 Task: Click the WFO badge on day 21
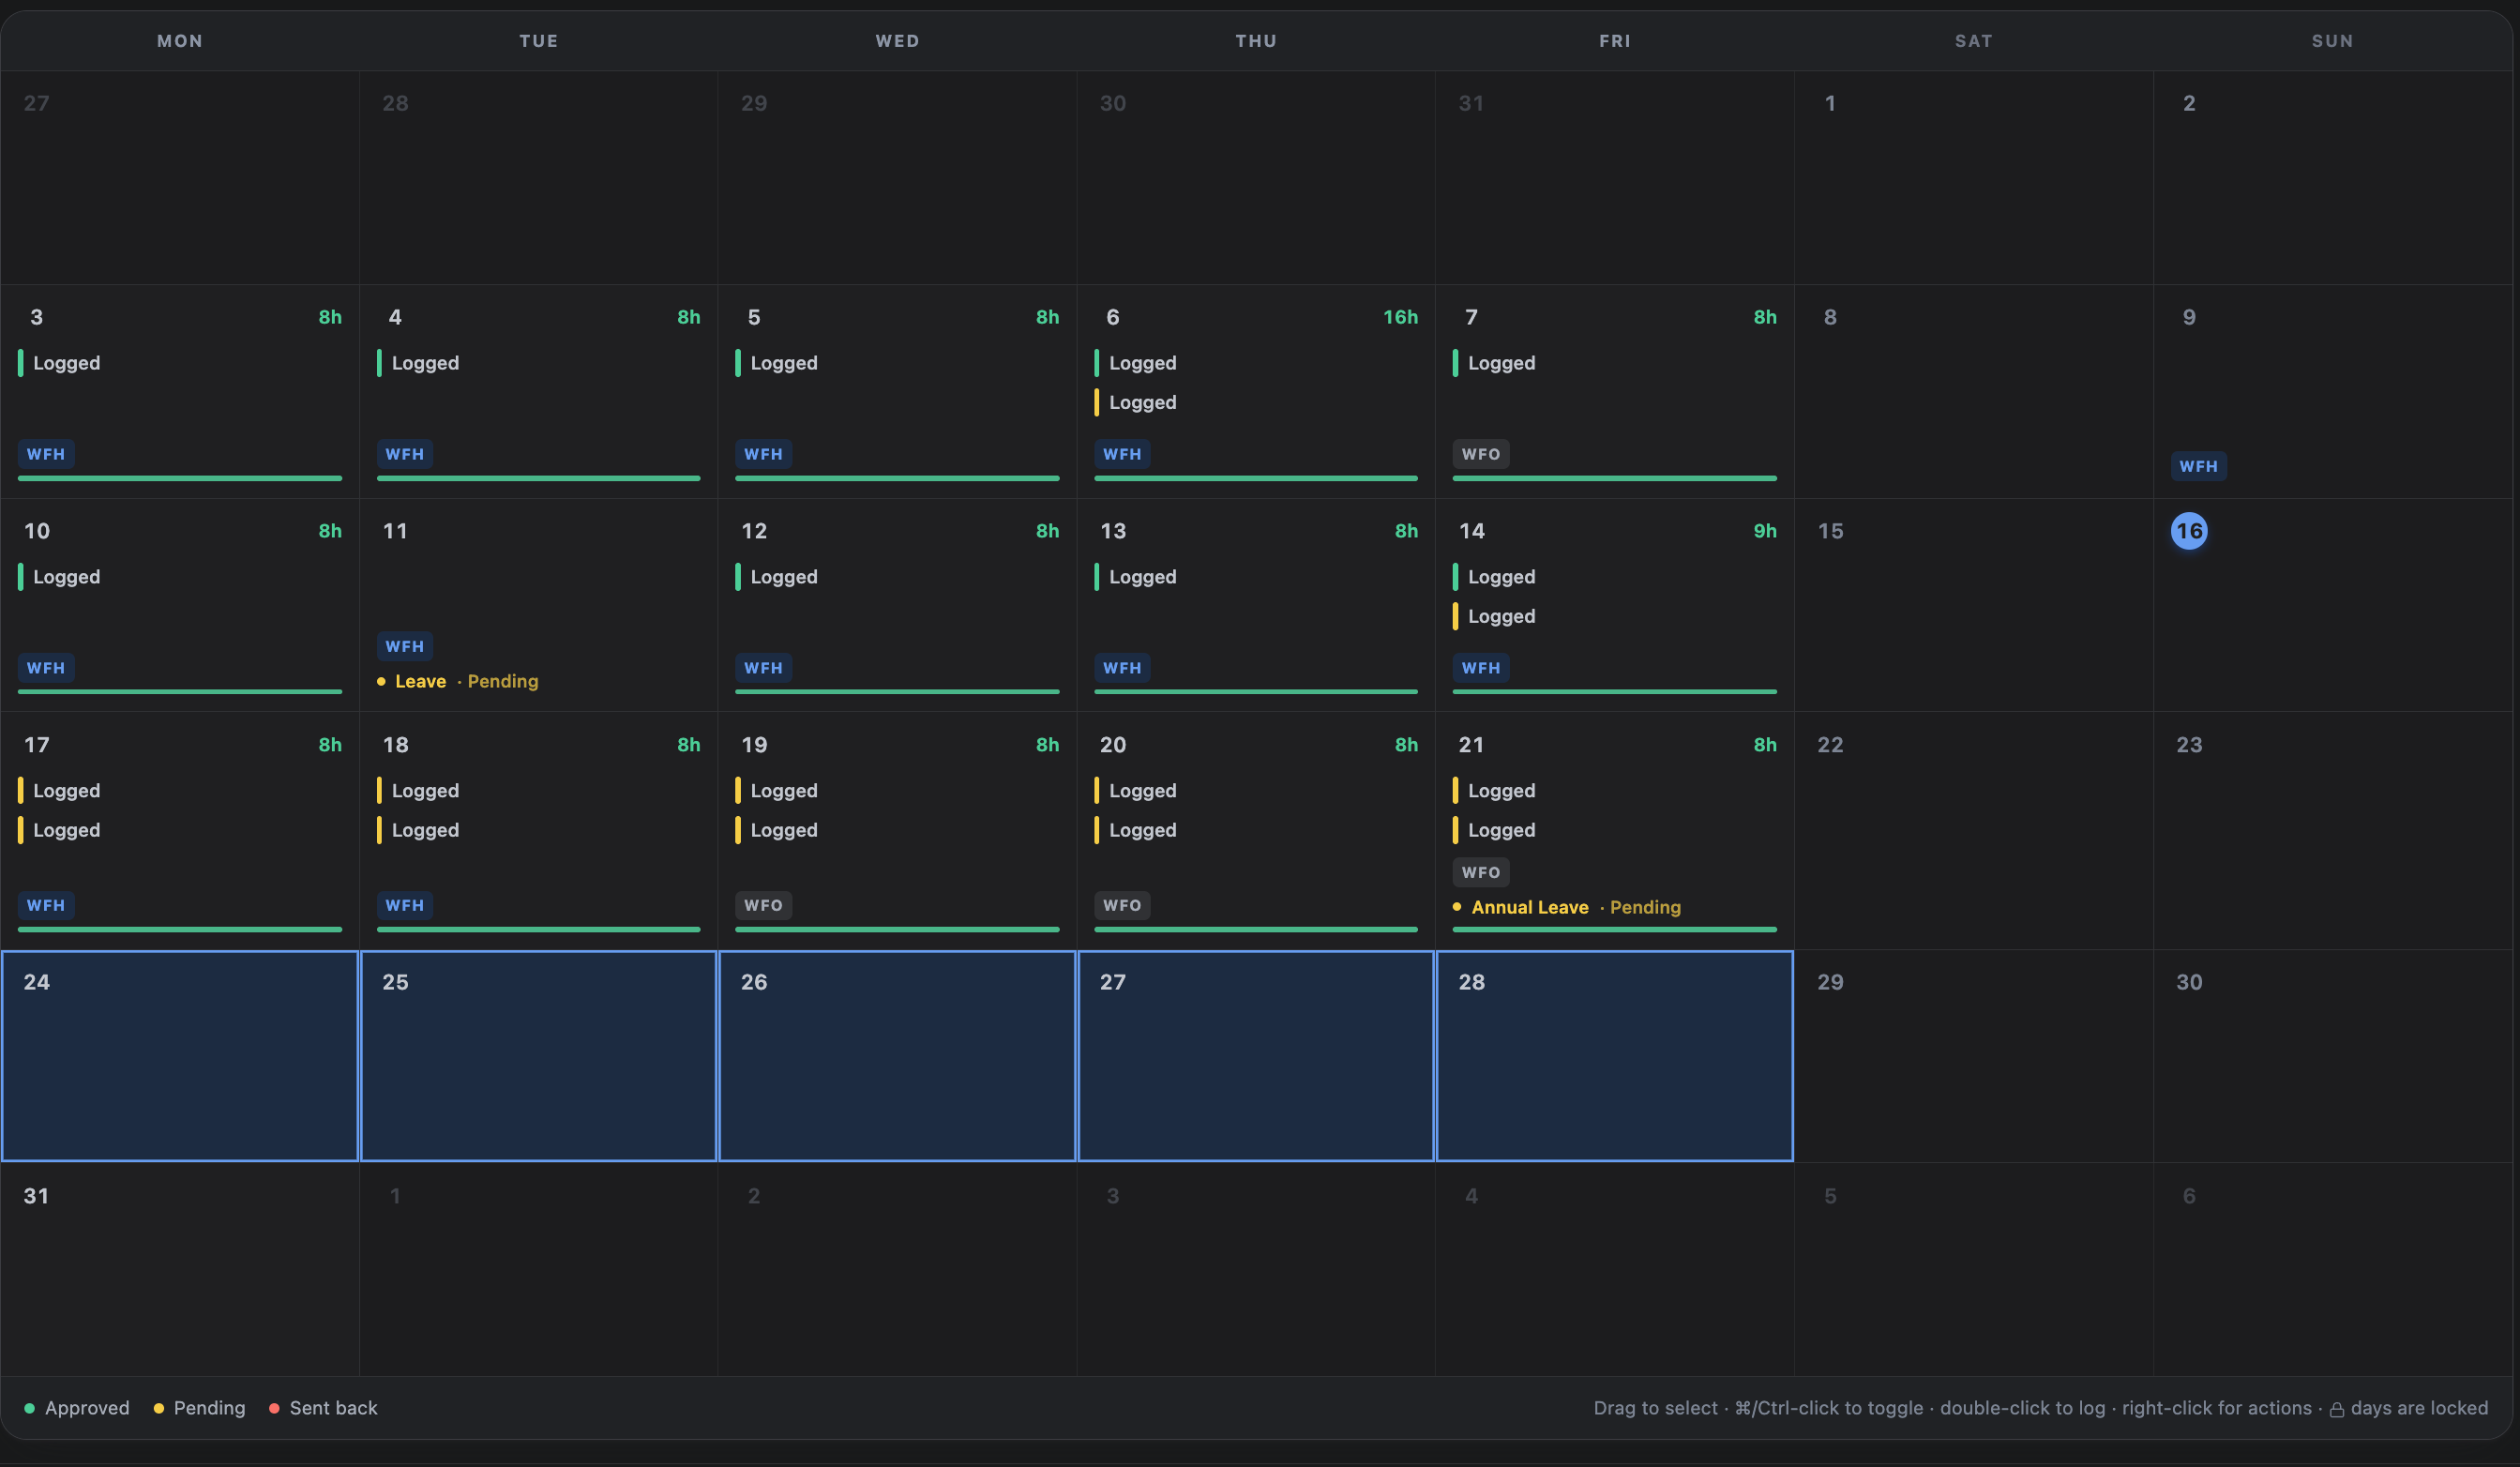tap(1481, 872)
